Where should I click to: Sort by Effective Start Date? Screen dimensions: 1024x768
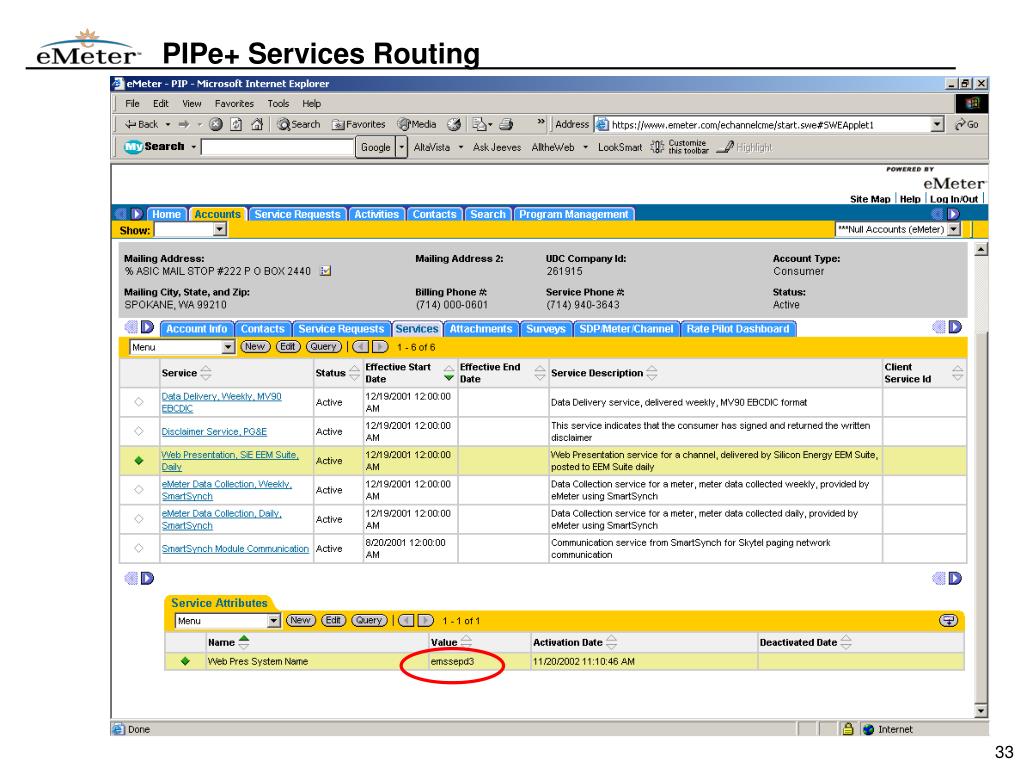pos(449,373)
